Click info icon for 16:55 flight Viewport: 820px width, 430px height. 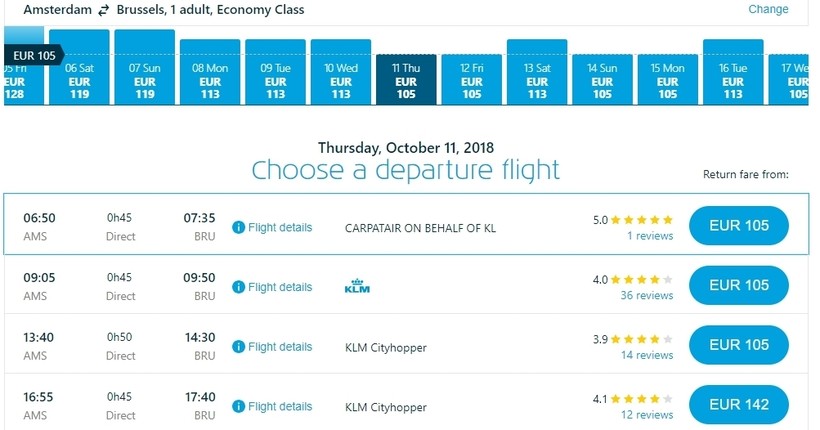[x=238, y=407]
